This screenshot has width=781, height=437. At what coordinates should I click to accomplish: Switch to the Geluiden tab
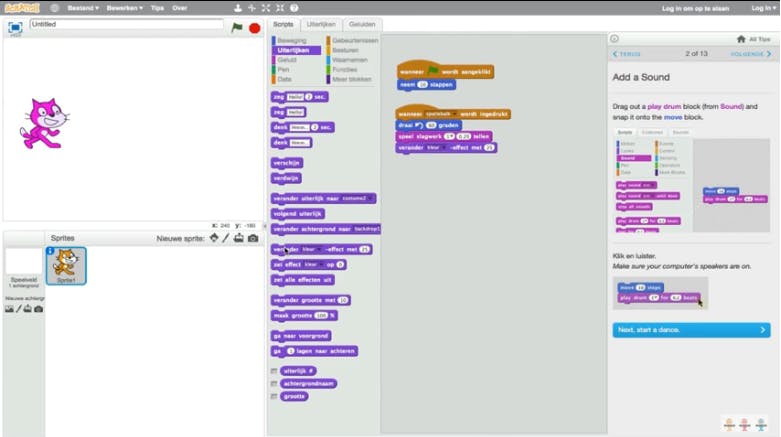click(x=362, y=24)
